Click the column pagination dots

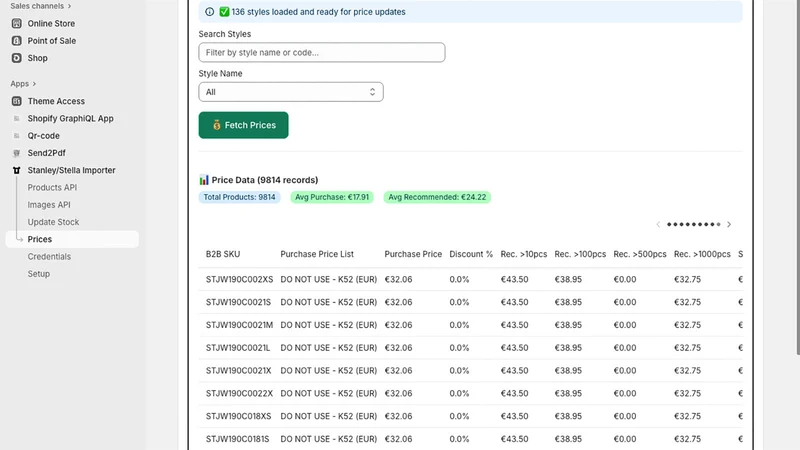click(x=693, y=224)
